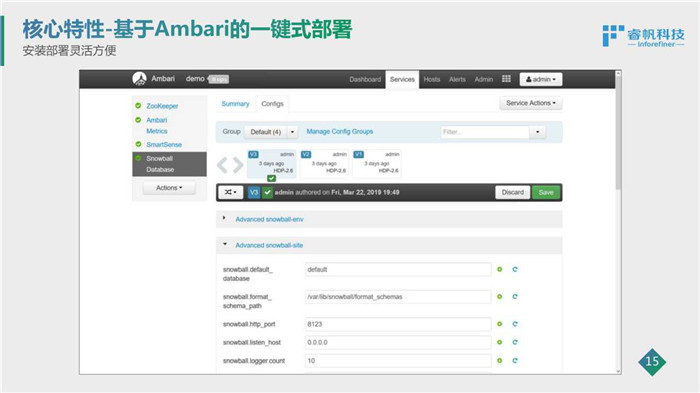This screenshot has width=700, height=393.
Task: Go to next config version arrow
Action: coord(238,165)
